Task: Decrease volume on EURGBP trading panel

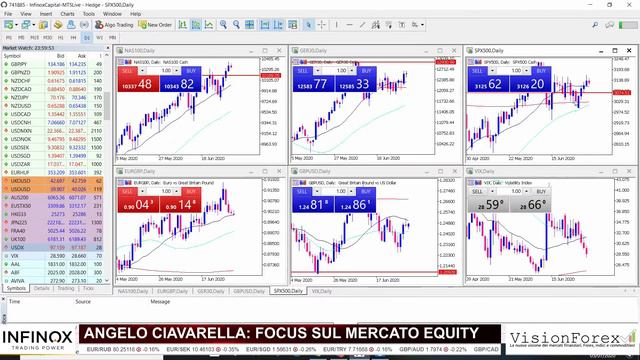Action: [142, 191]
